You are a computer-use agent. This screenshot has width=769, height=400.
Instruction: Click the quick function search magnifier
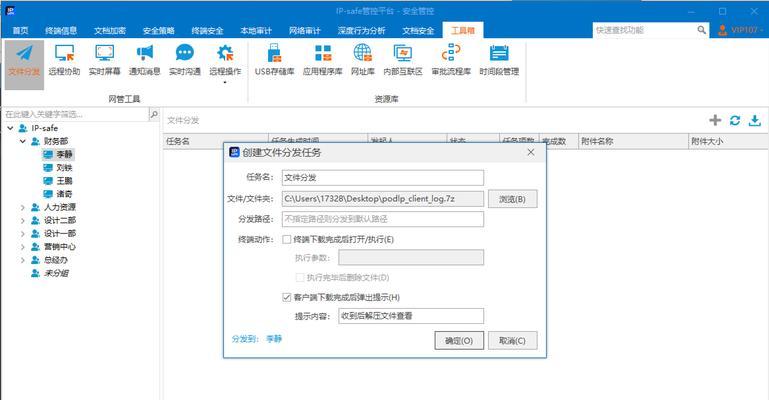[702, 30]
